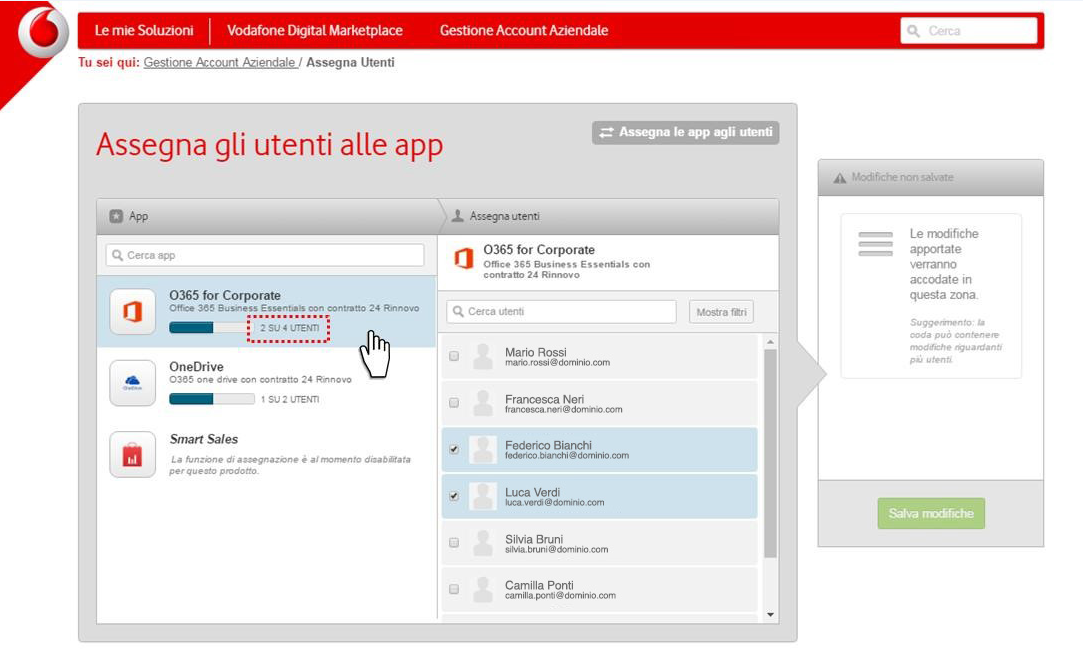
Task: Check the Mario Rossi checkbox
Action: 454,356
